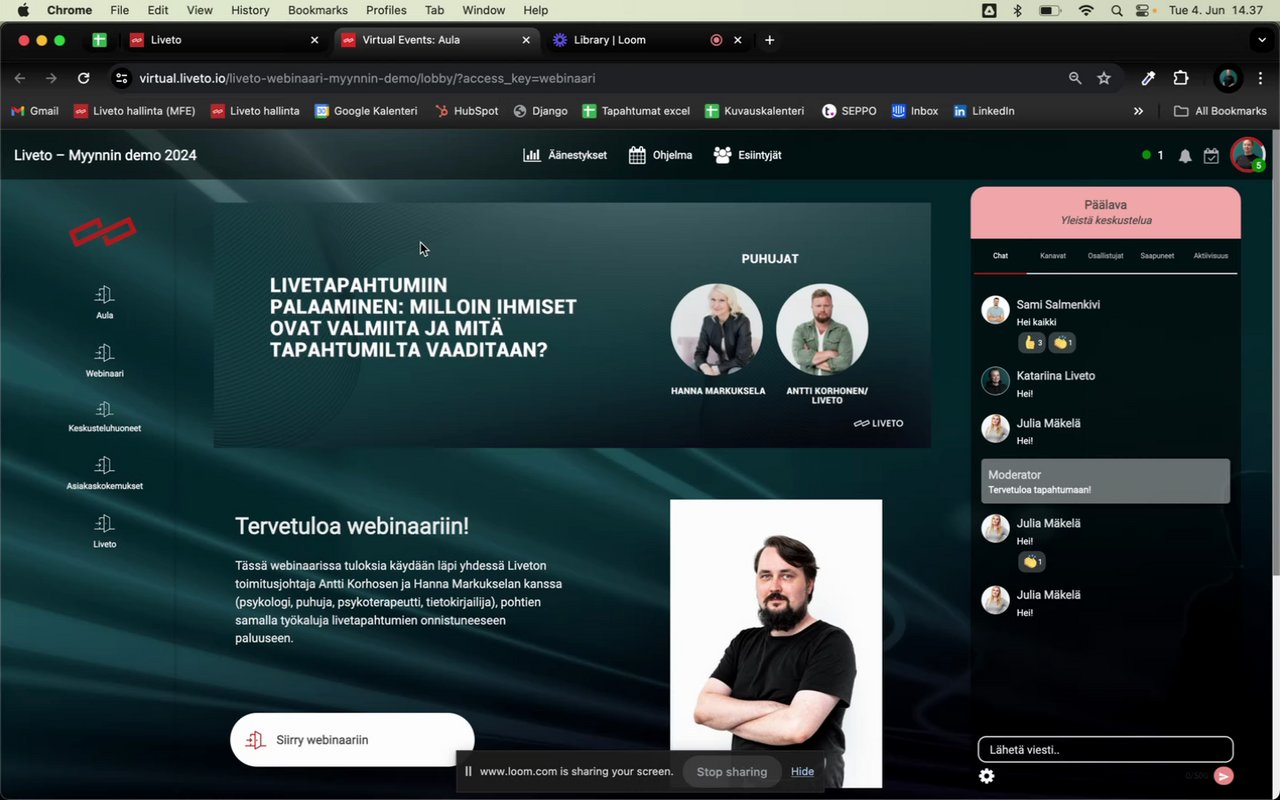Click clap reaction on Sami's message

click(1063, 342)
